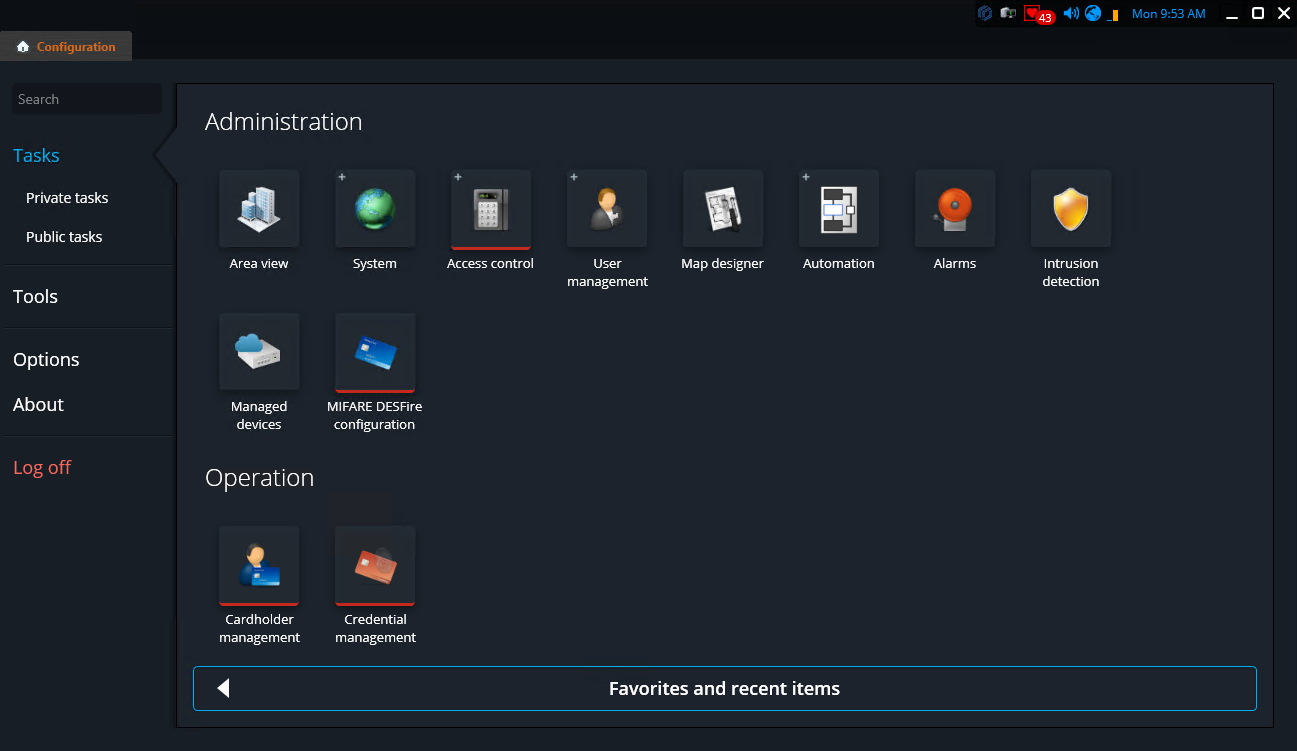1297x751 pixels.
Task: Open Managed devices task
Action: (x=259, y=352)
